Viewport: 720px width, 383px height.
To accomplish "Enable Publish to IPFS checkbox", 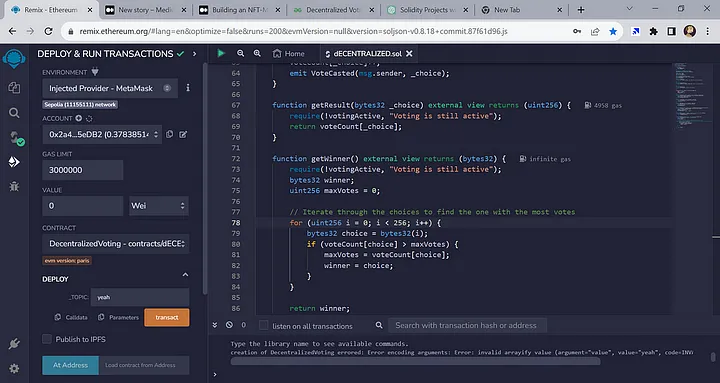I will click(47, 339).
